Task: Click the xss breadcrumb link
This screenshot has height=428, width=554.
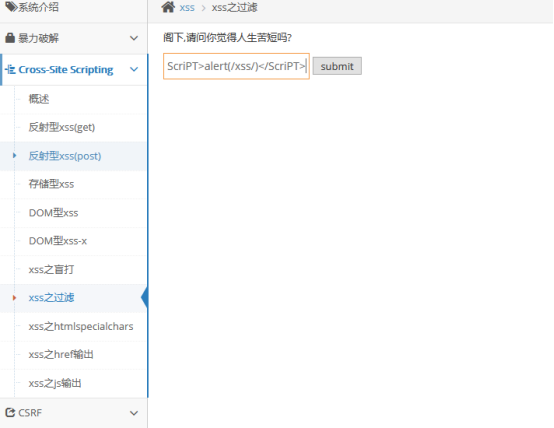Action: click(x=187, y=7)
